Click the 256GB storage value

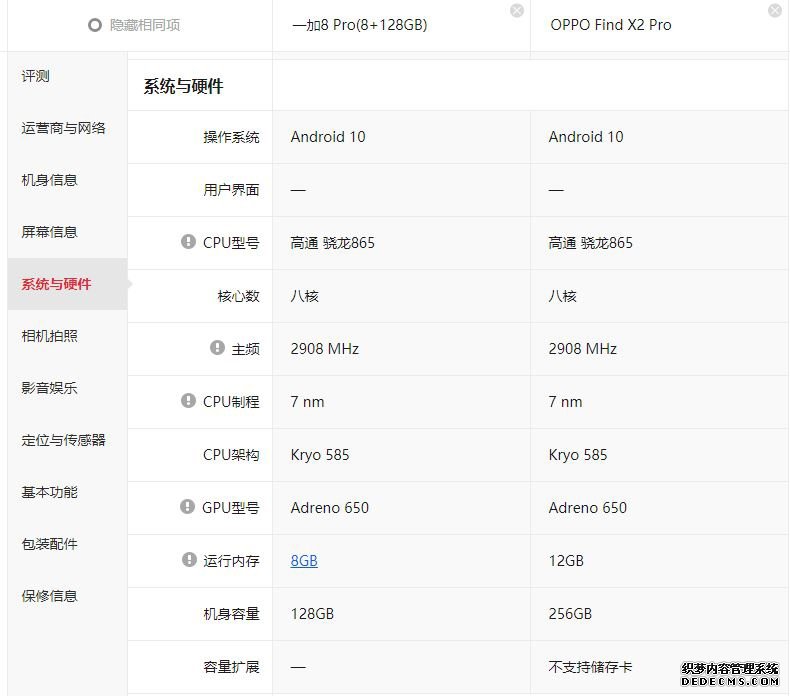click(x=570, y=614)
